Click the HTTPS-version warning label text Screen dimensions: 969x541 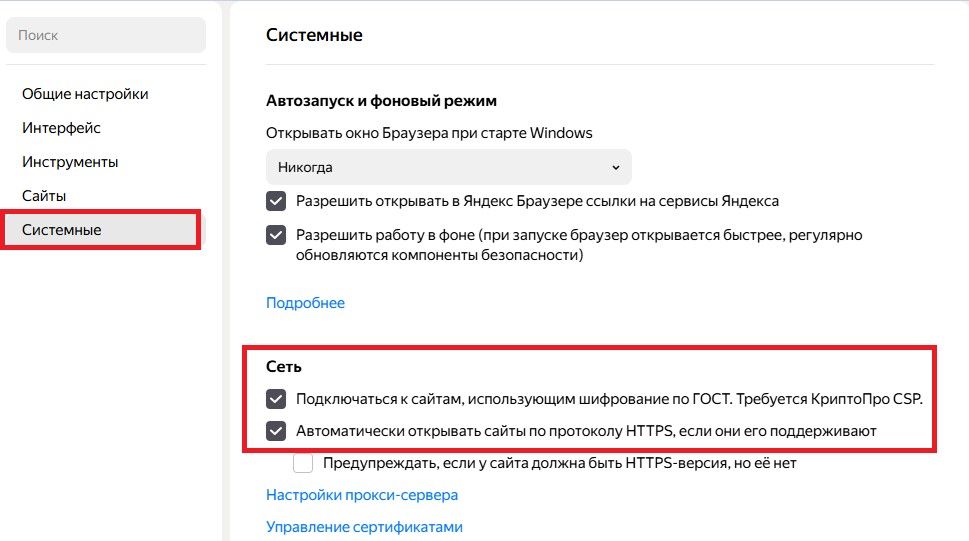click(560, 463)
